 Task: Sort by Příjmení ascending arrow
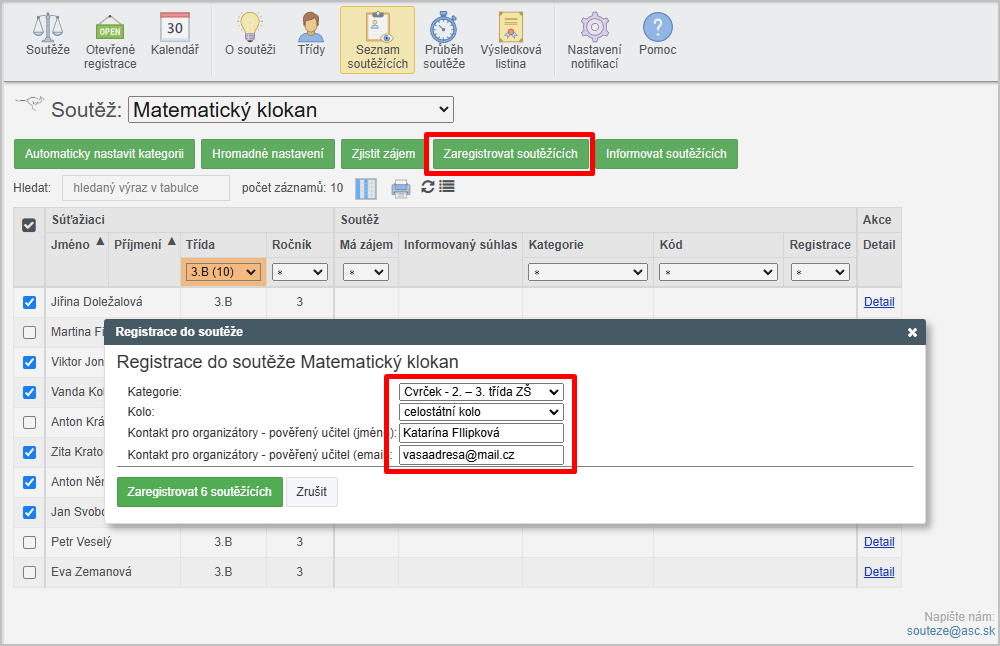(x=172, y=241)
